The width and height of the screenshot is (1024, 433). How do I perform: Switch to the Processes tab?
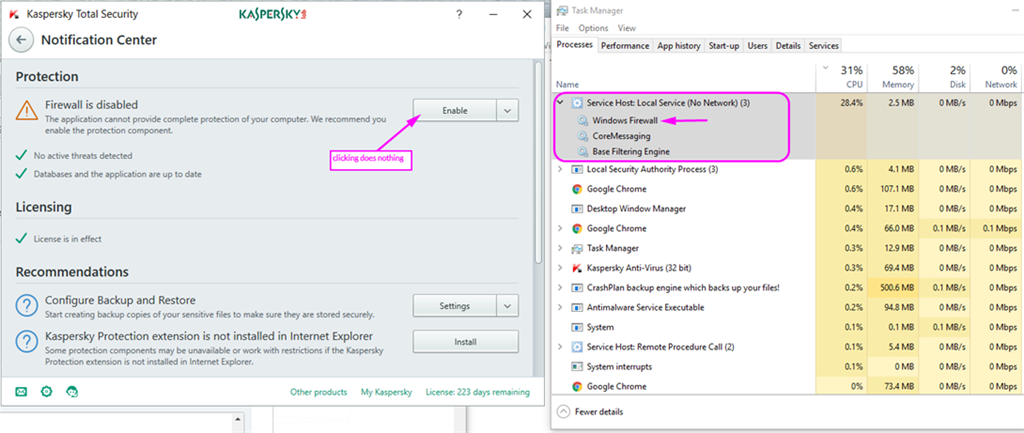click(575, 45)
